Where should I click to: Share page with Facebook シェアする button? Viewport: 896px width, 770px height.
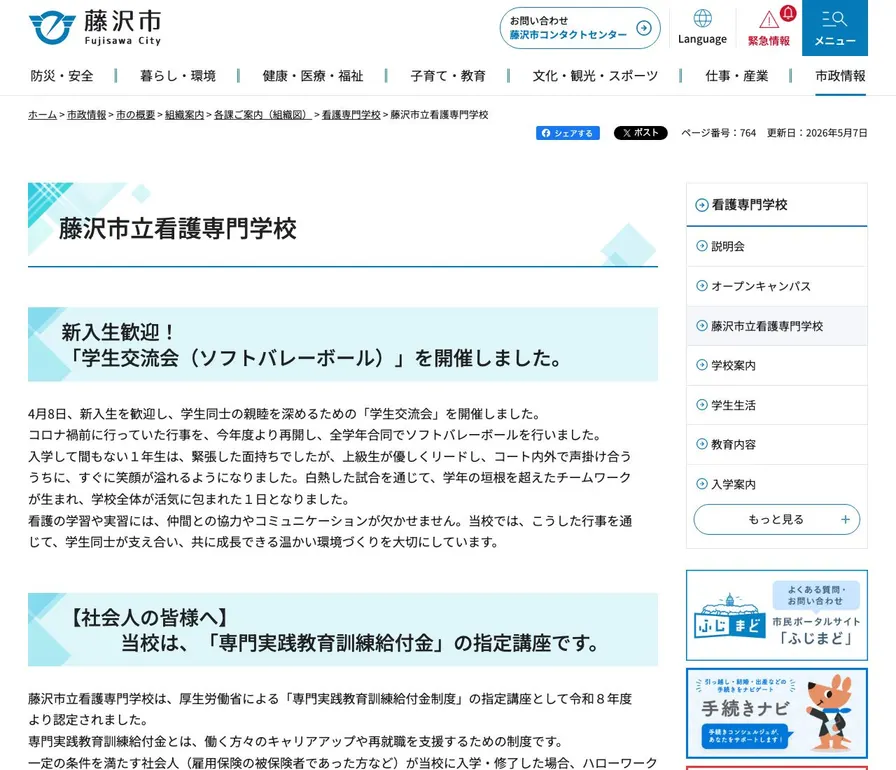pyautogui.click(x=567, y=133)
